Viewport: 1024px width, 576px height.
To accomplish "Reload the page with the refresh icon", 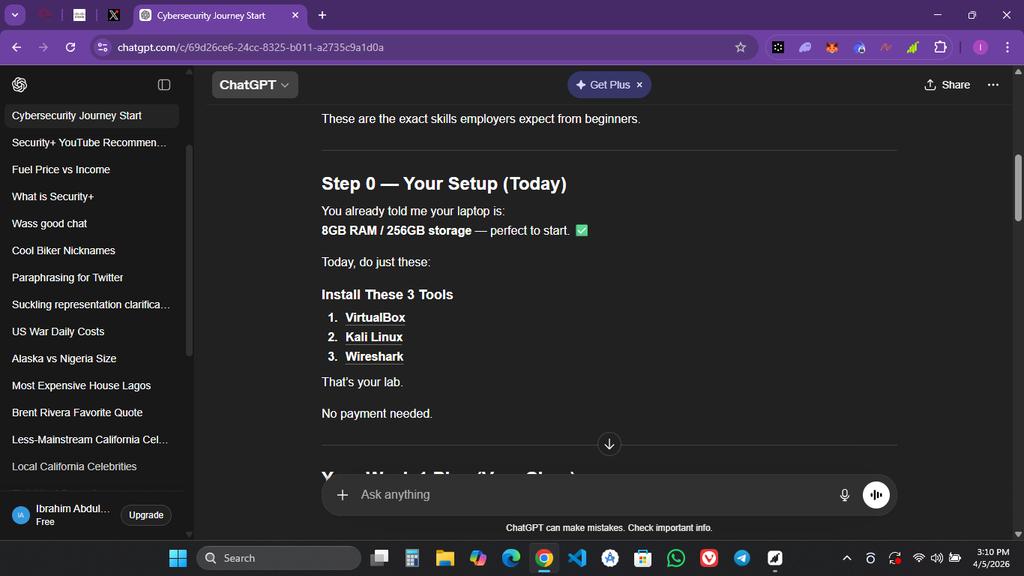I will (x=71, y=47).
